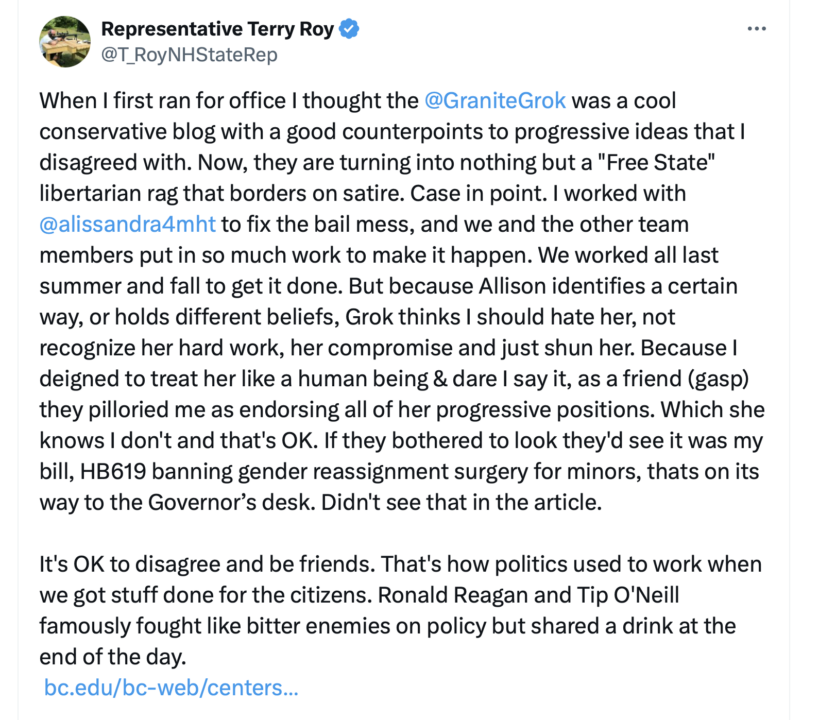Follow the bc.edu link

(x=171, y=688)
